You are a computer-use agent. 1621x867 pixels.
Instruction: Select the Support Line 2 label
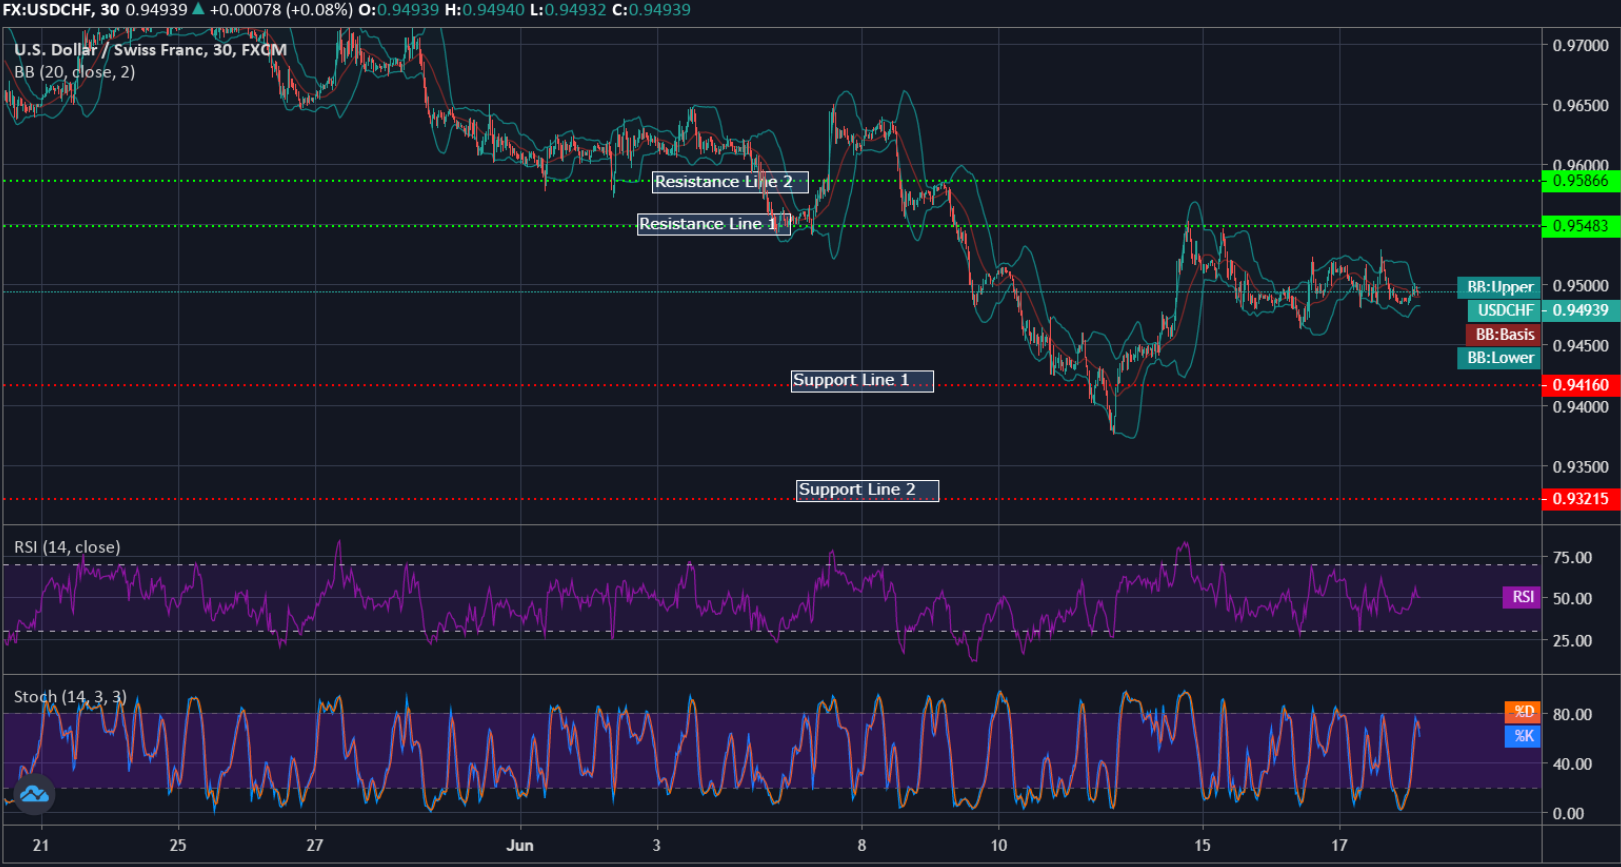tap(867, 490)
